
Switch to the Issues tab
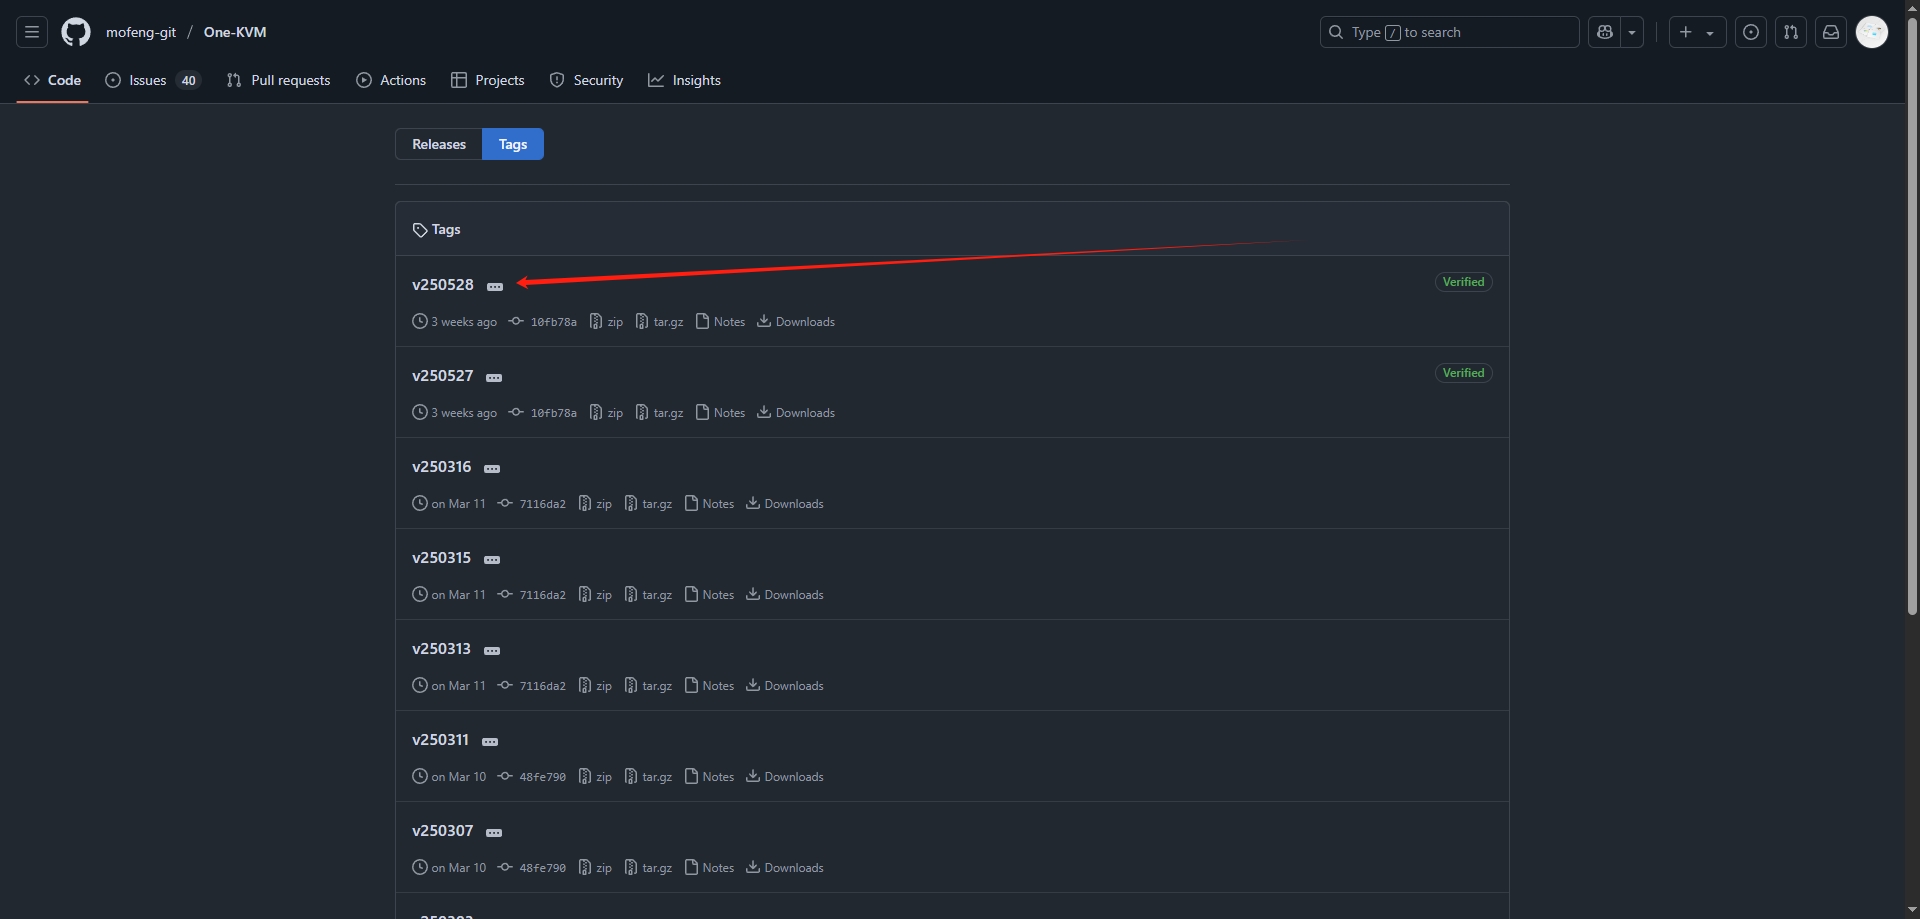tap(153, 80)
